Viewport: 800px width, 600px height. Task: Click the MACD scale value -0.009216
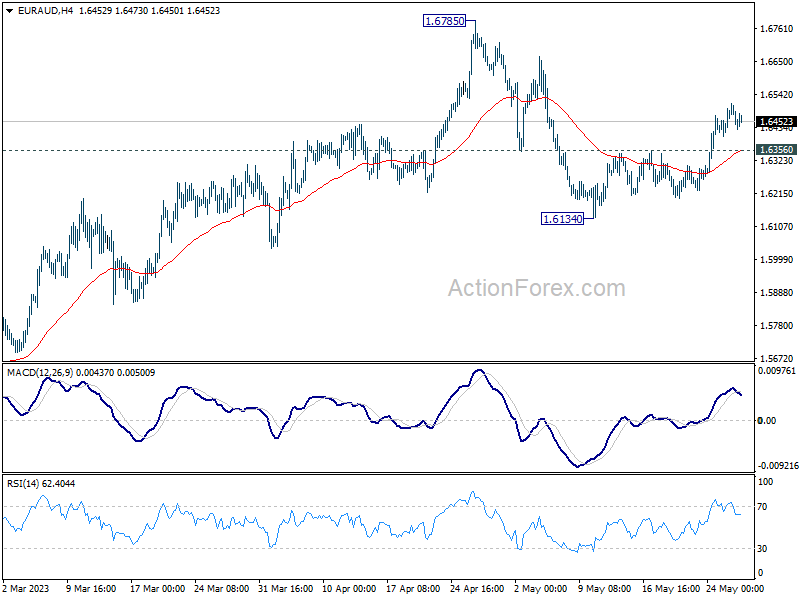[778, 466]
